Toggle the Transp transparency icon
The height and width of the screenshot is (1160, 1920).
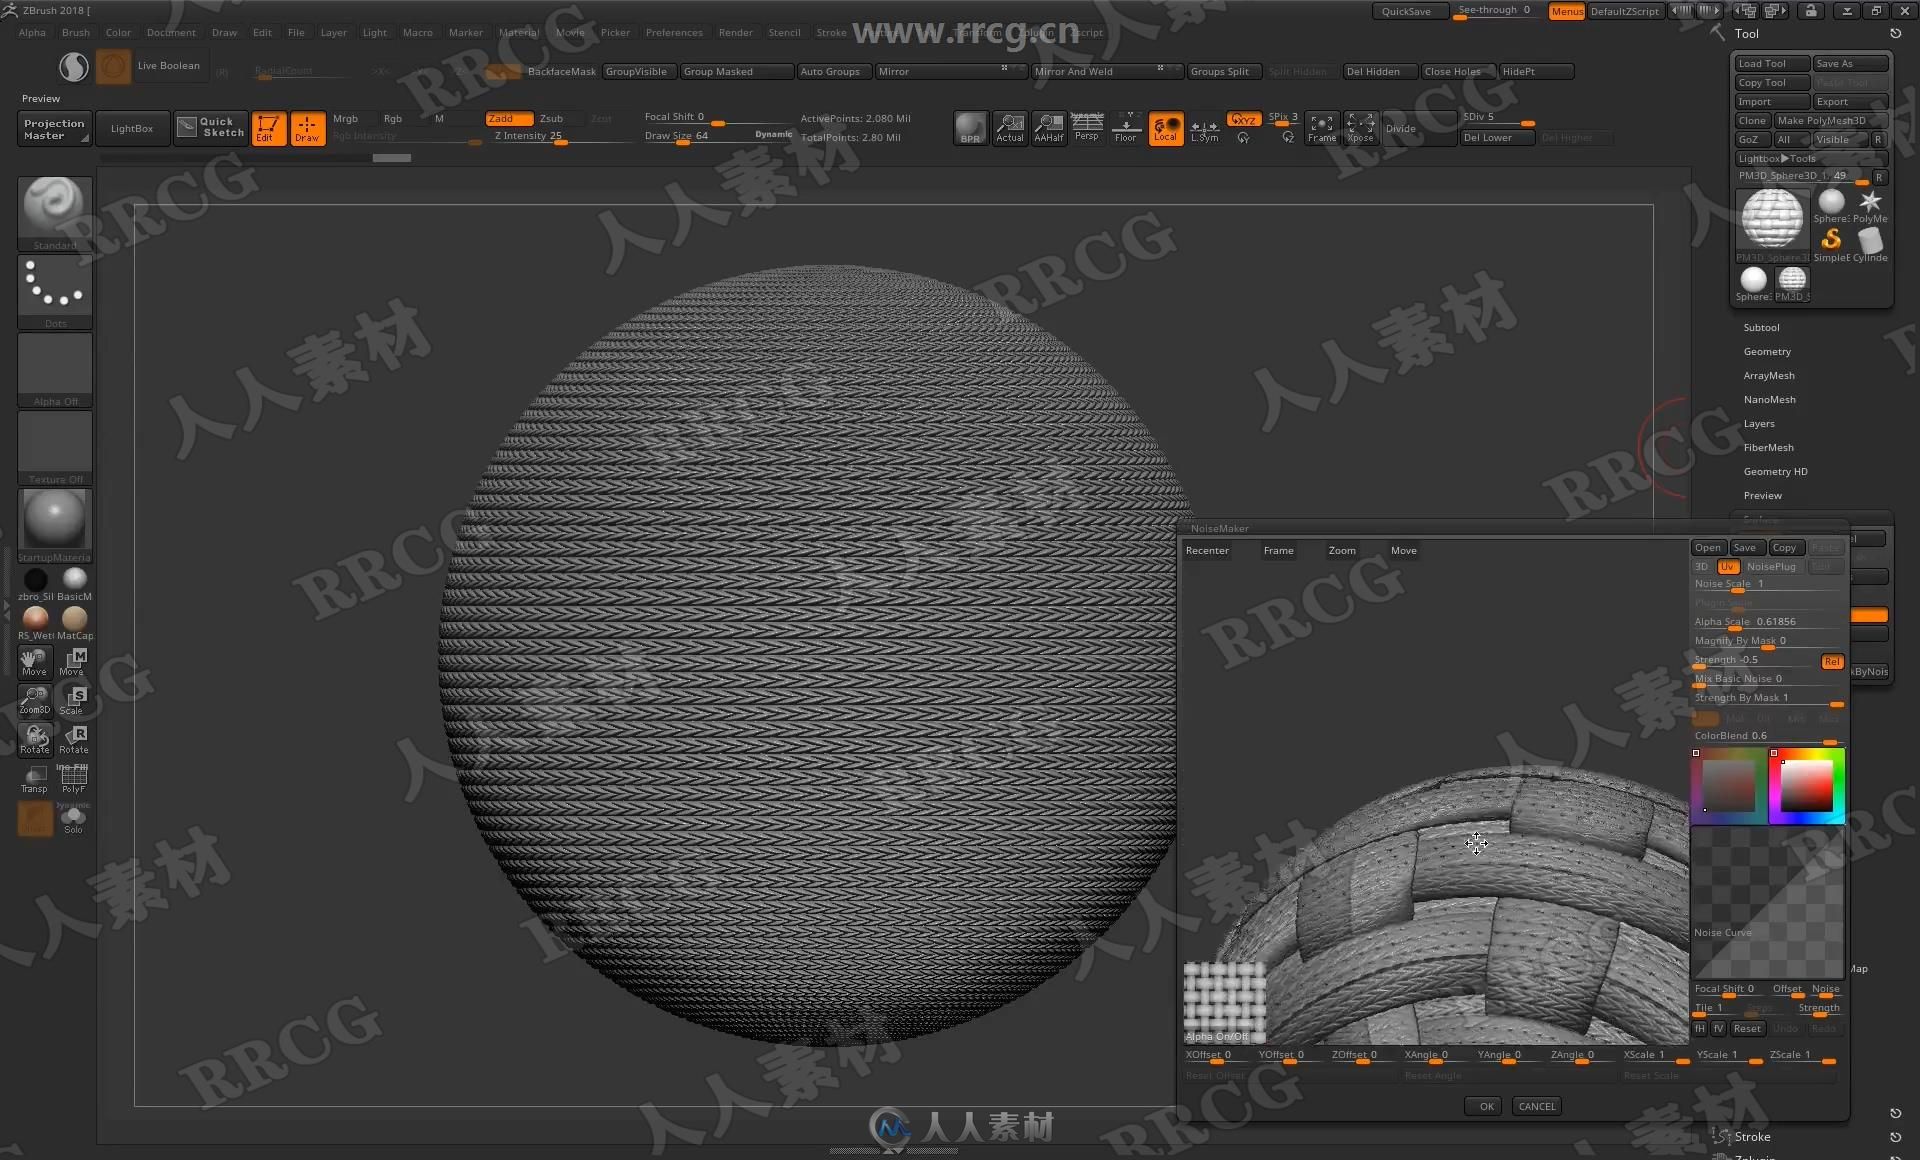tap(35, 779)
